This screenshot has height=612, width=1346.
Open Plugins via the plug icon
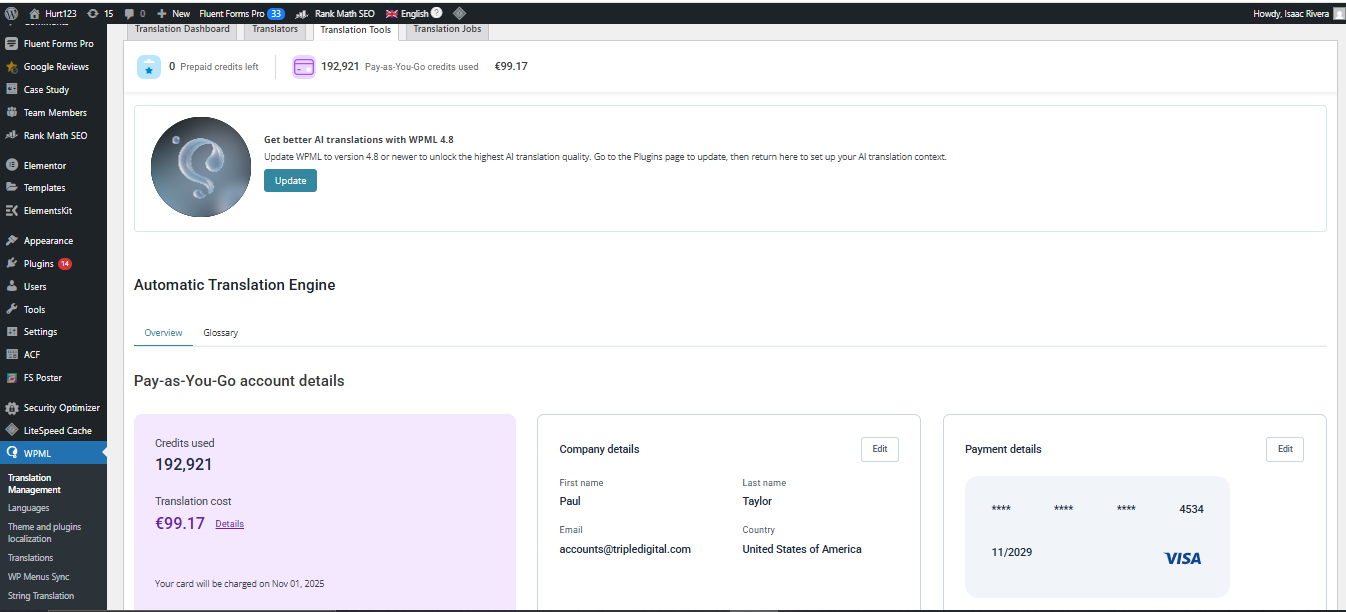[12, 264]
